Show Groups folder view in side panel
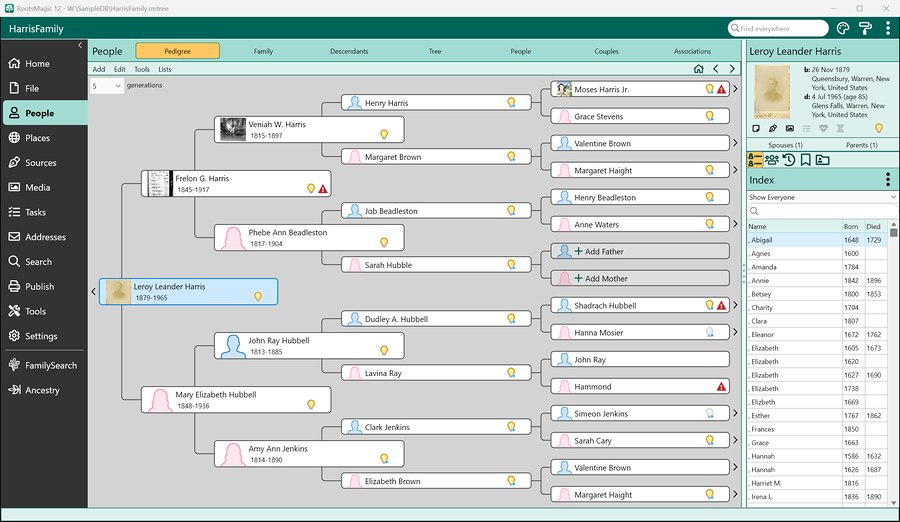This screenshot has width=900, height=522. pos(823,160)
